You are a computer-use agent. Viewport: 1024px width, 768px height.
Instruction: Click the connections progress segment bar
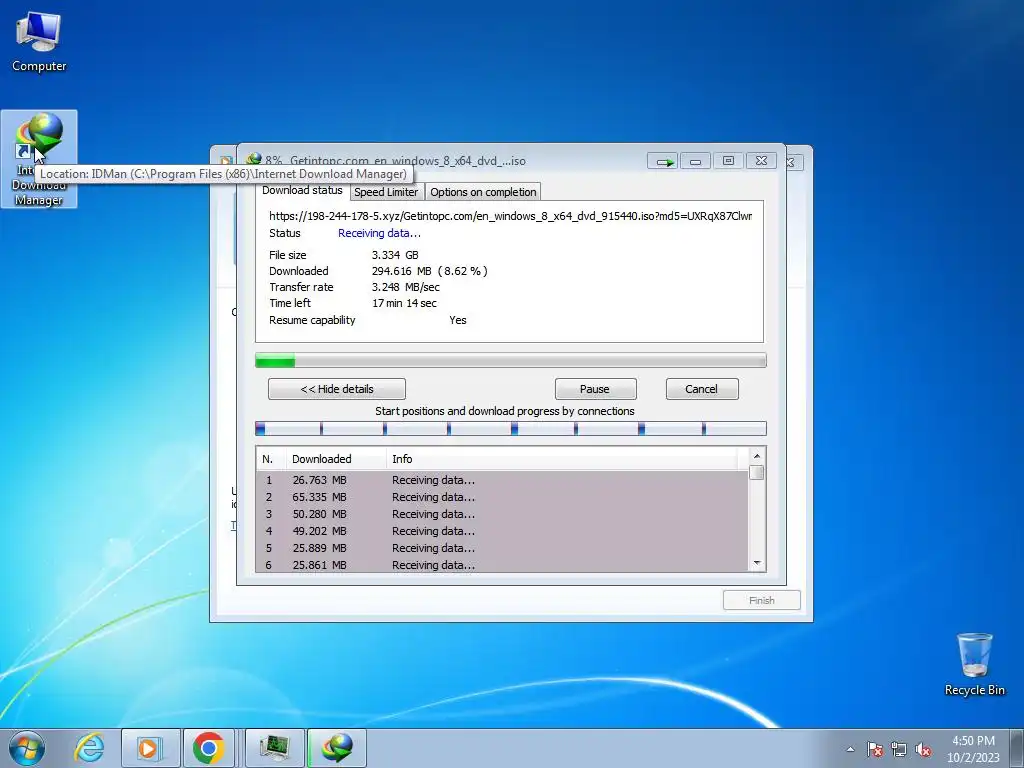pos(510,429)
